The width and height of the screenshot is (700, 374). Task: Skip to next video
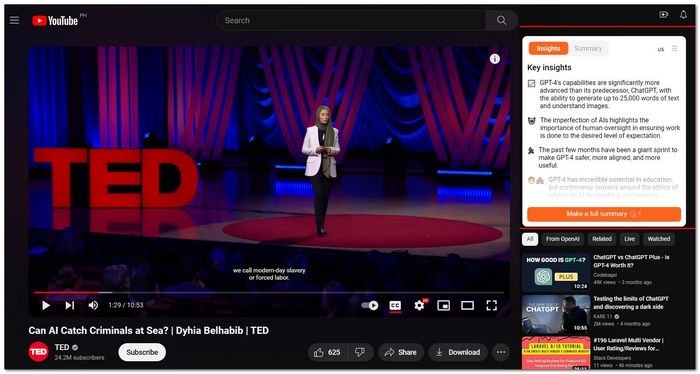pyautogui.click(x=70, y=305)
